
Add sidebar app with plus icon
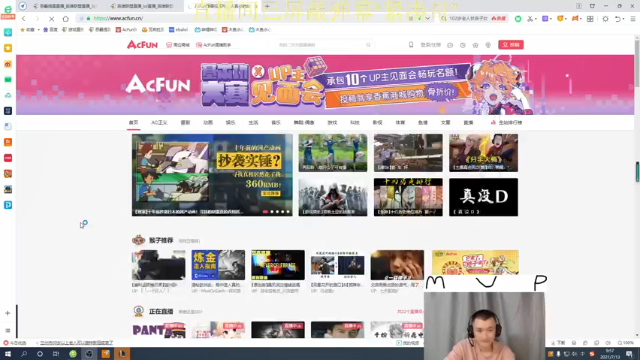pos(7,313)
